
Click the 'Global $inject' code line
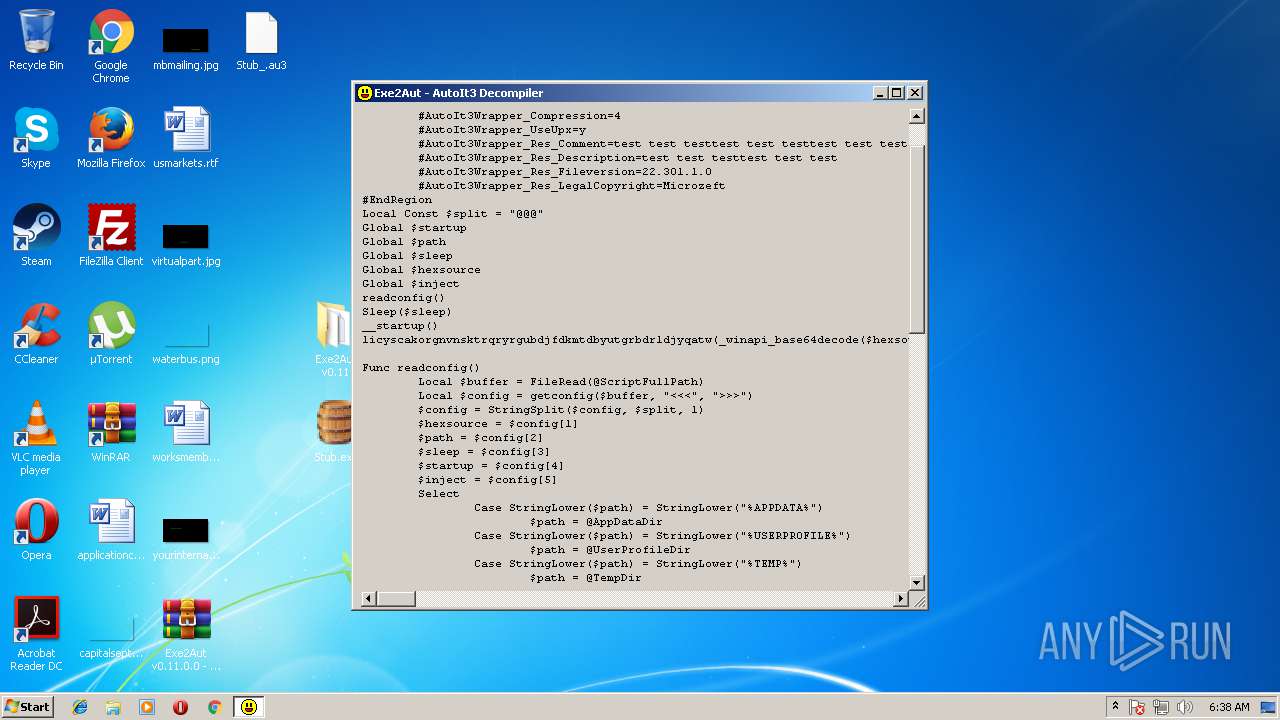[x=411, y=284]
